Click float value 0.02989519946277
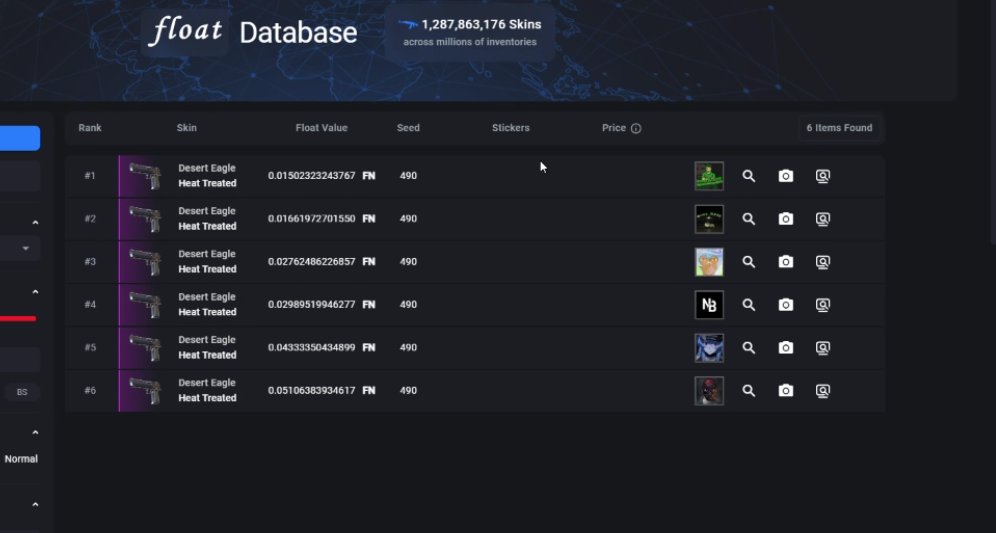This screenshot has width=996, height=533. pyautogui.click(x=311, y=304)
